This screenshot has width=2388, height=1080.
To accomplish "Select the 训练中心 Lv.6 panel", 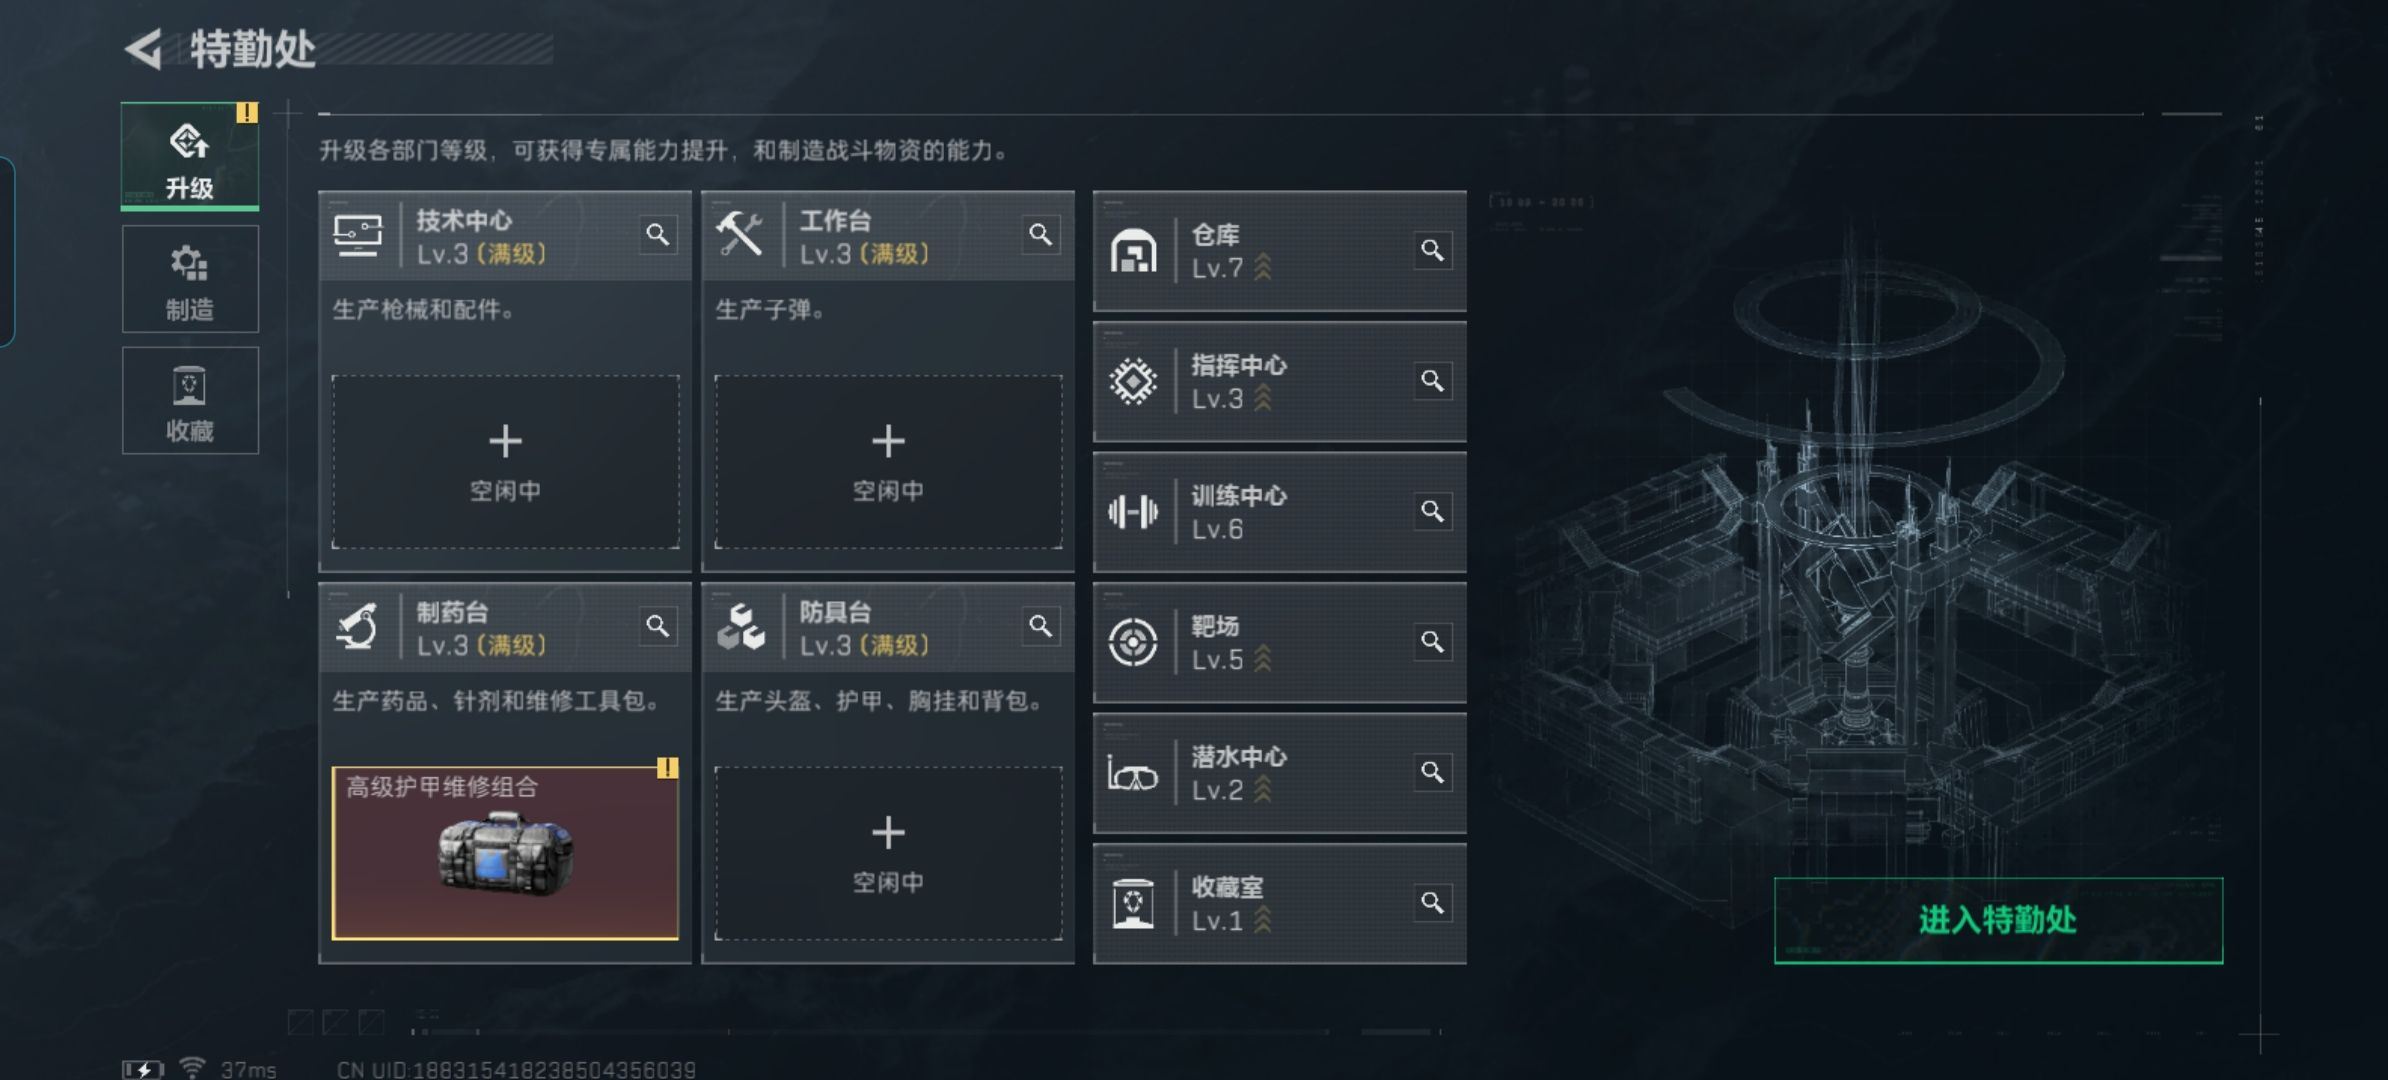I will coord(1279,512).
